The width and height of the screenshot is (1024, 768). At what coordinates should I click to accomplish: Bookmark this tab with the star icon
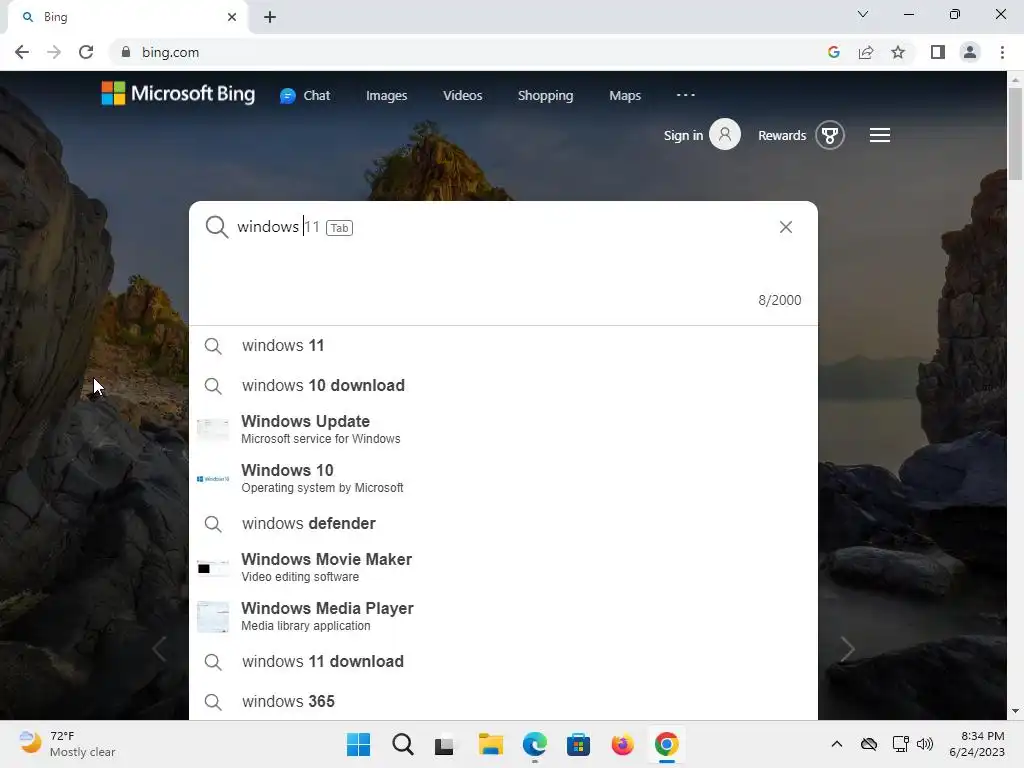click(899, 52)
